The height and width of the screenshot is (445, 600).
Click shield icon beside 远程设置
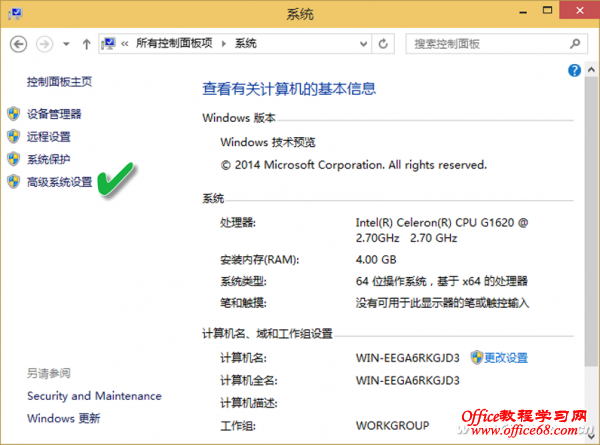click(x=14, y=136)
